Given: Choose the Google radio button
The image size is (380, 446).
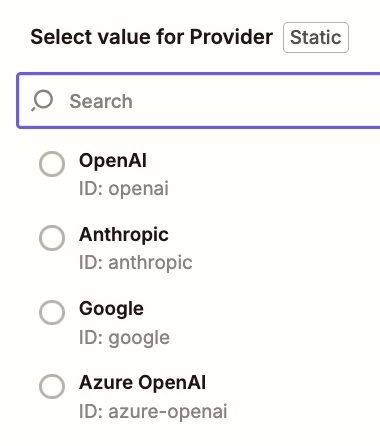Looking at the screenshot, I should tap(52, 312).
